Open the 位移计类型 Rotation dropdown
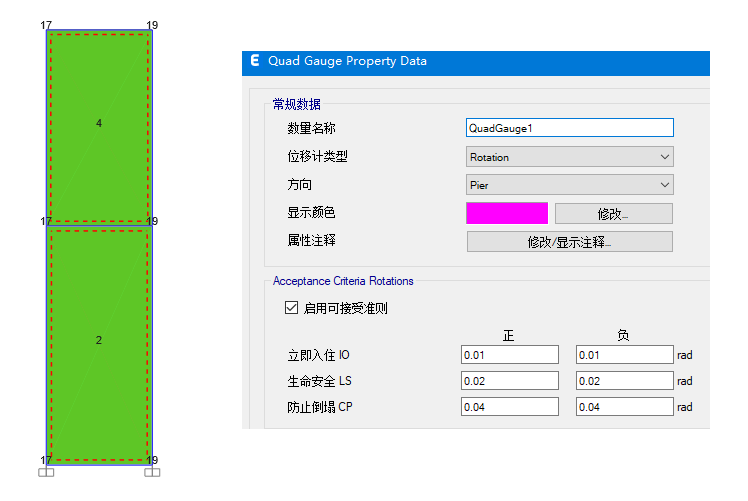Screen dimensions: 748x501 point(570,157)
